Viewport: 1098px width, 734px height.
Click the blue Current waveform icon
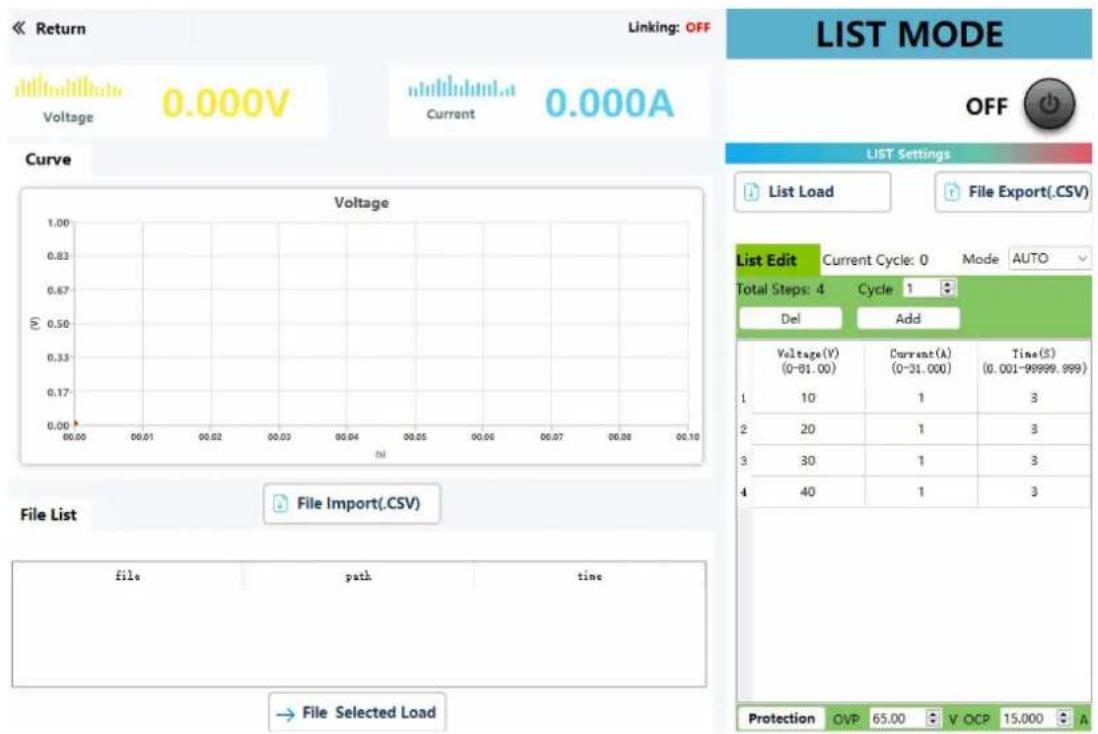tap(461, 88)
